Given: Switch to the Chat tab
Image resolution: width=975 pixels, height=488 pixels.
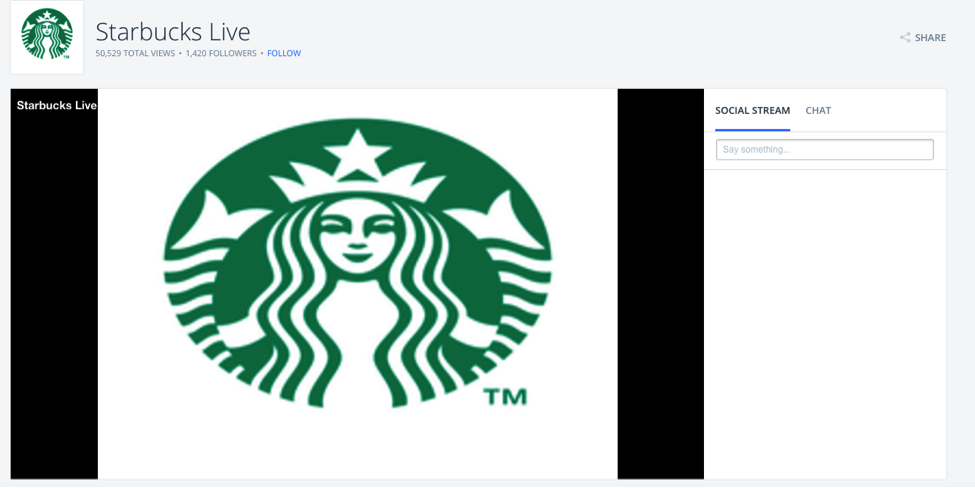Looking at the screenshot, I should pos(818,111).
